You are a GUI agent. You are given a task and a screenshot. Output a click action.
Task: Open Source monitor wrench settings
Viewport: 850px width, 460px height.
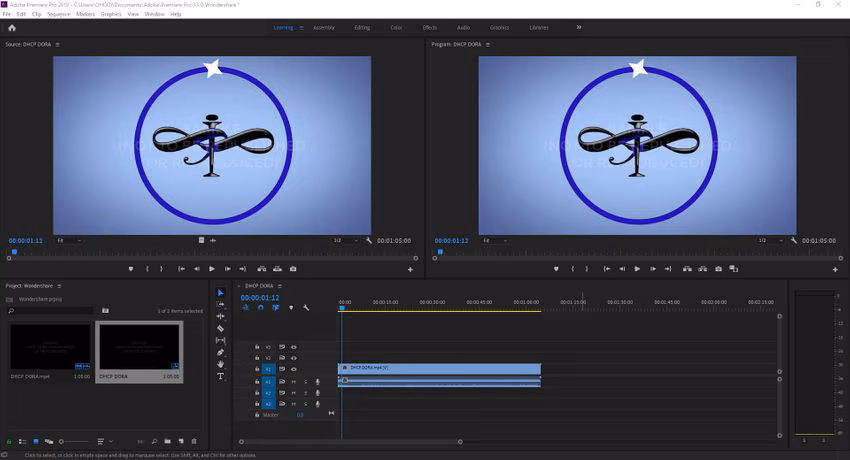coord(369,240)
